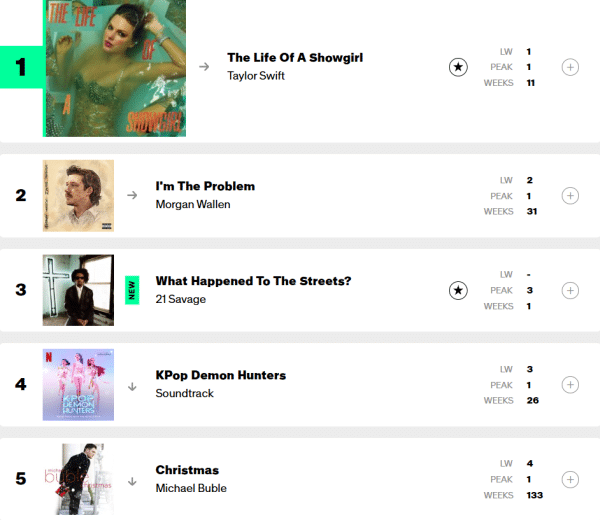600x520 pixels.
Task: Select the I'm The Problem album cover
Action: point(78,196)
